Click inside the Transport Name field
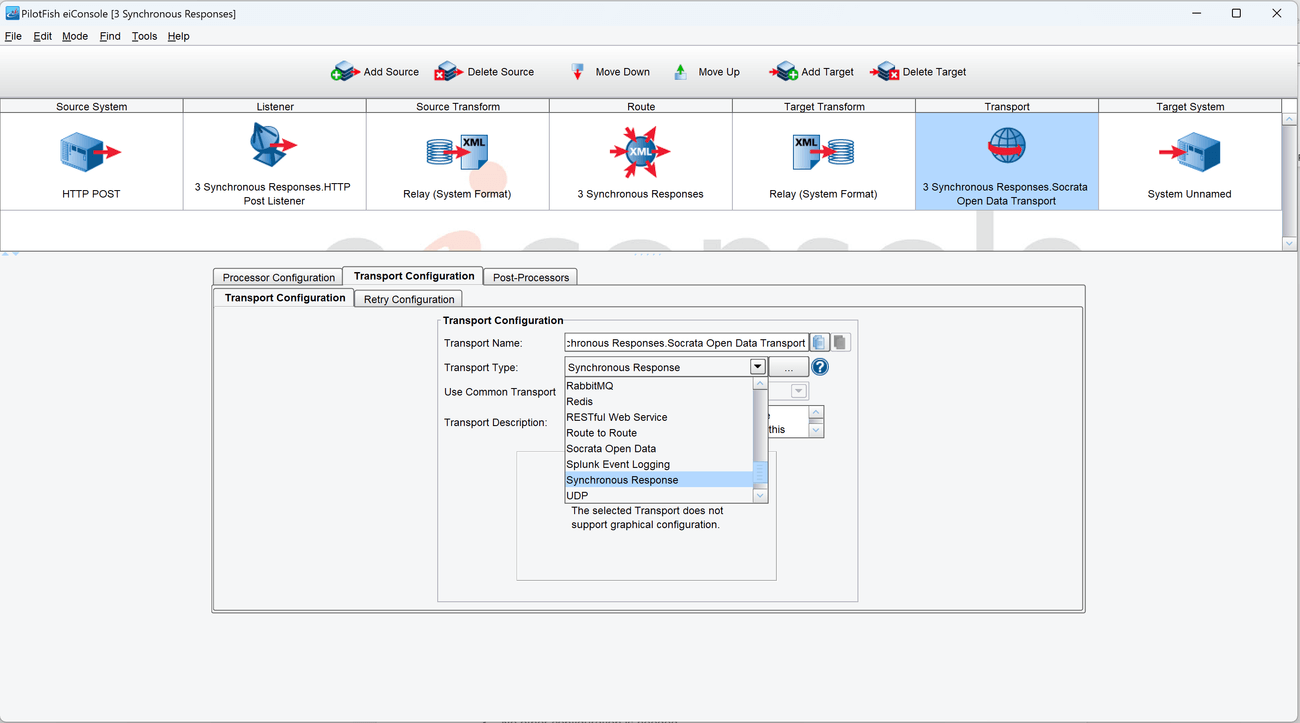This screenshot has width=1300, height=723. pyautogui.click(x=686, y=342)
